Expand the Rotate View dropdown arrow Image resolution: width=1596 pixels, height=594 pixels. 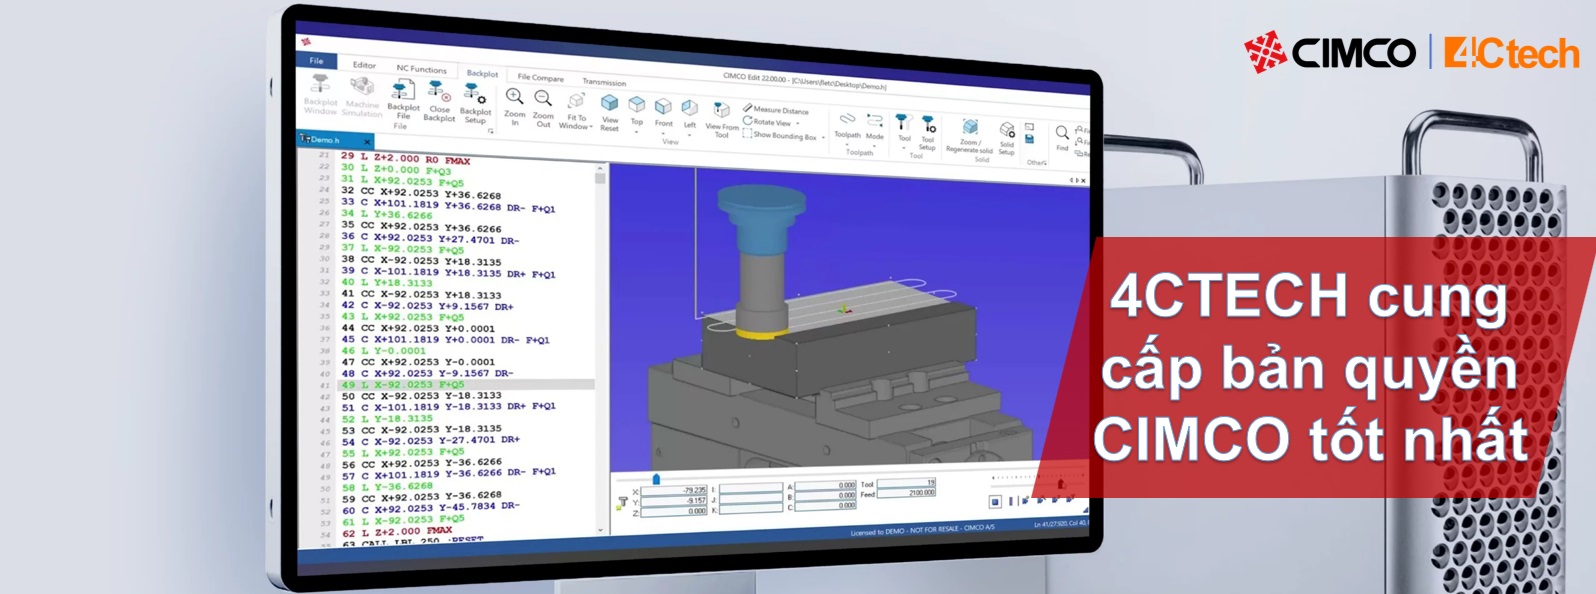click(x=798, y=123)
